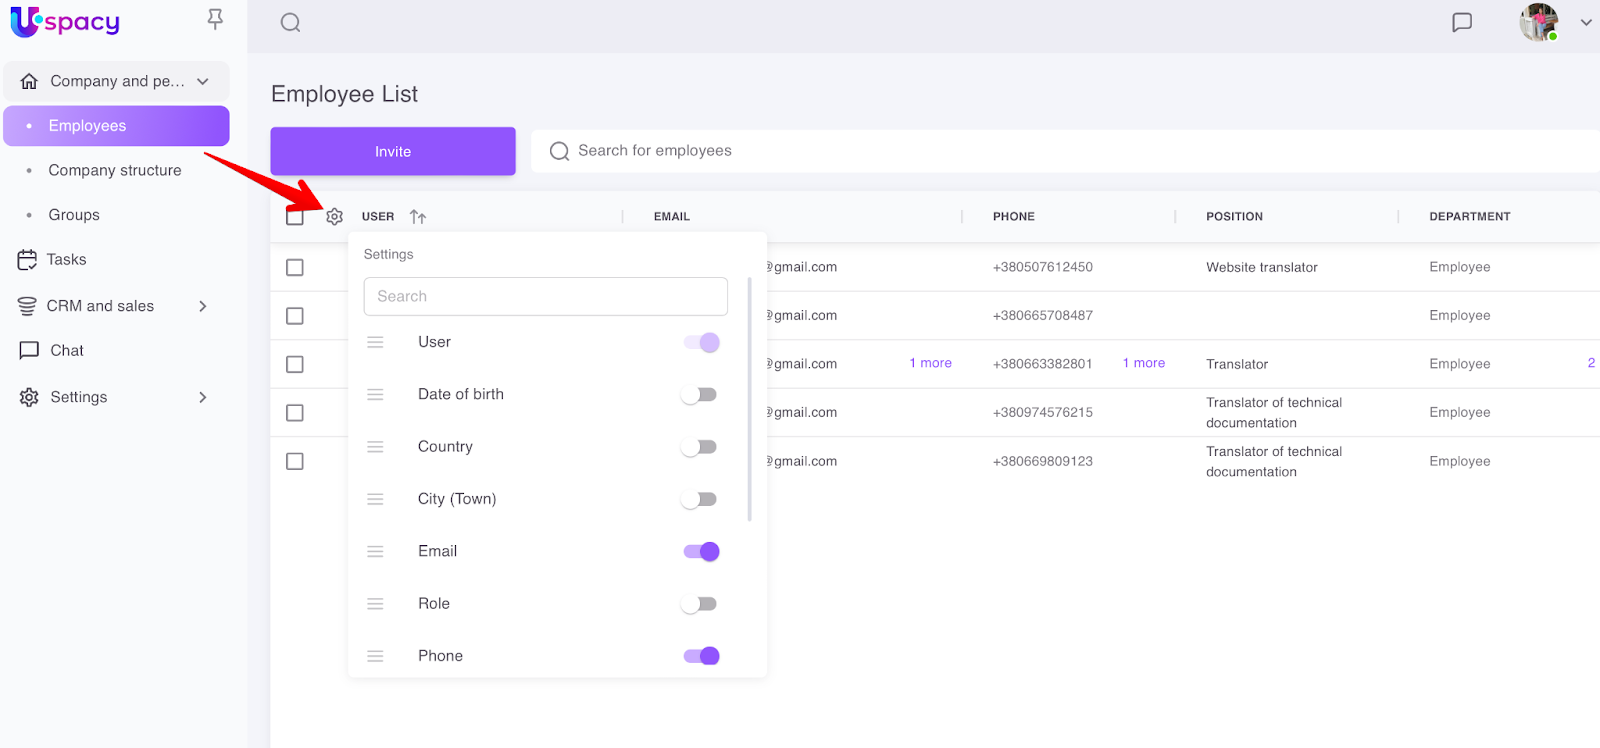Open the global search magnifier icon
Screen dimensions: 1600x748
tap(290, 23)
